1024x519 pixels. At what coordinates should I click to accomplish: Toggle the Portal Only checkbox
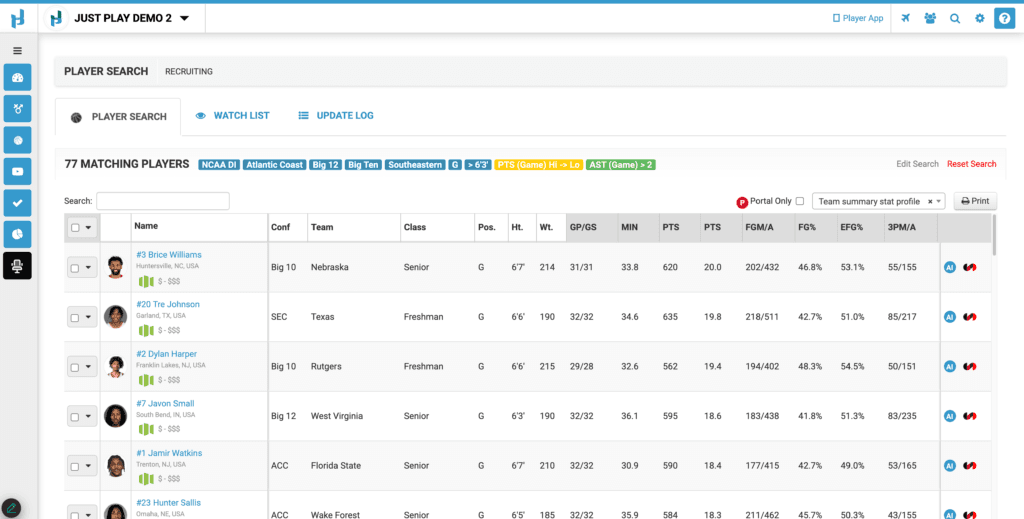[799, 201]
